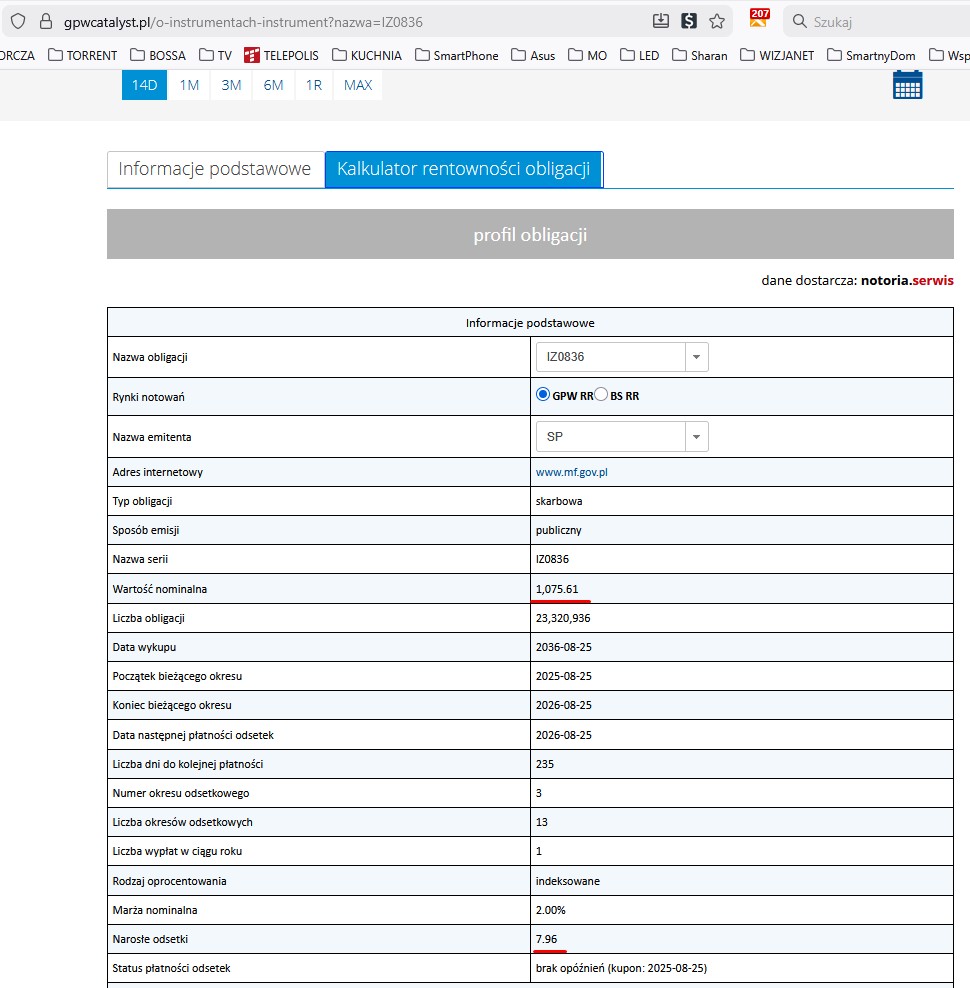The width and height of the screenshot is (970, 988).
Task: Switch to Informacje podstawowe tab
Action: pyautogui.click(x=215, y=169)
